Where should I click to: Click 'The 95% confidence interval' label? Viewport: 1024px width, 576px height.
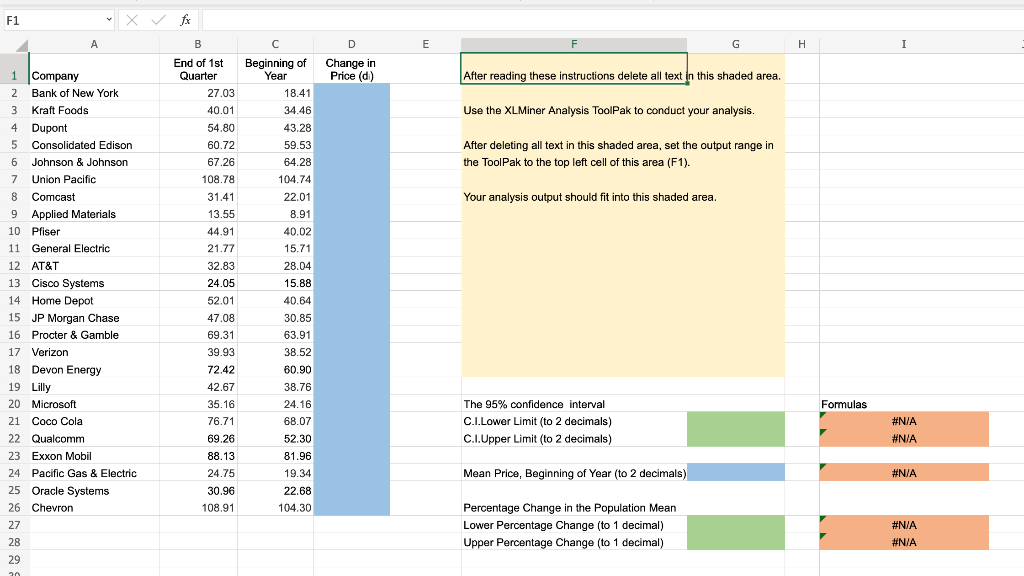click(x=574, y=404)
